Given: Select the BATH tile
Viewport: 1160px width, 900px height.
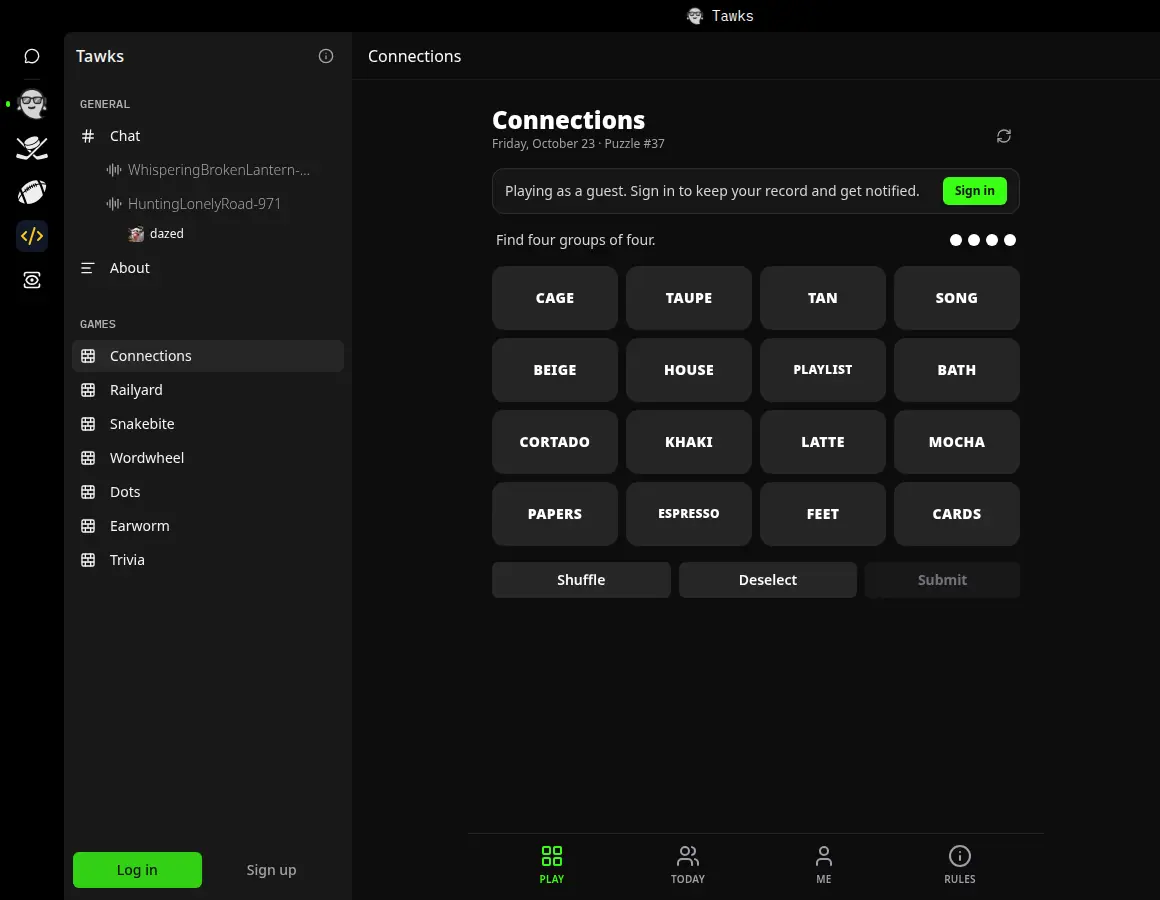Looking at the screenshot, I should click(x=957, y=370).
